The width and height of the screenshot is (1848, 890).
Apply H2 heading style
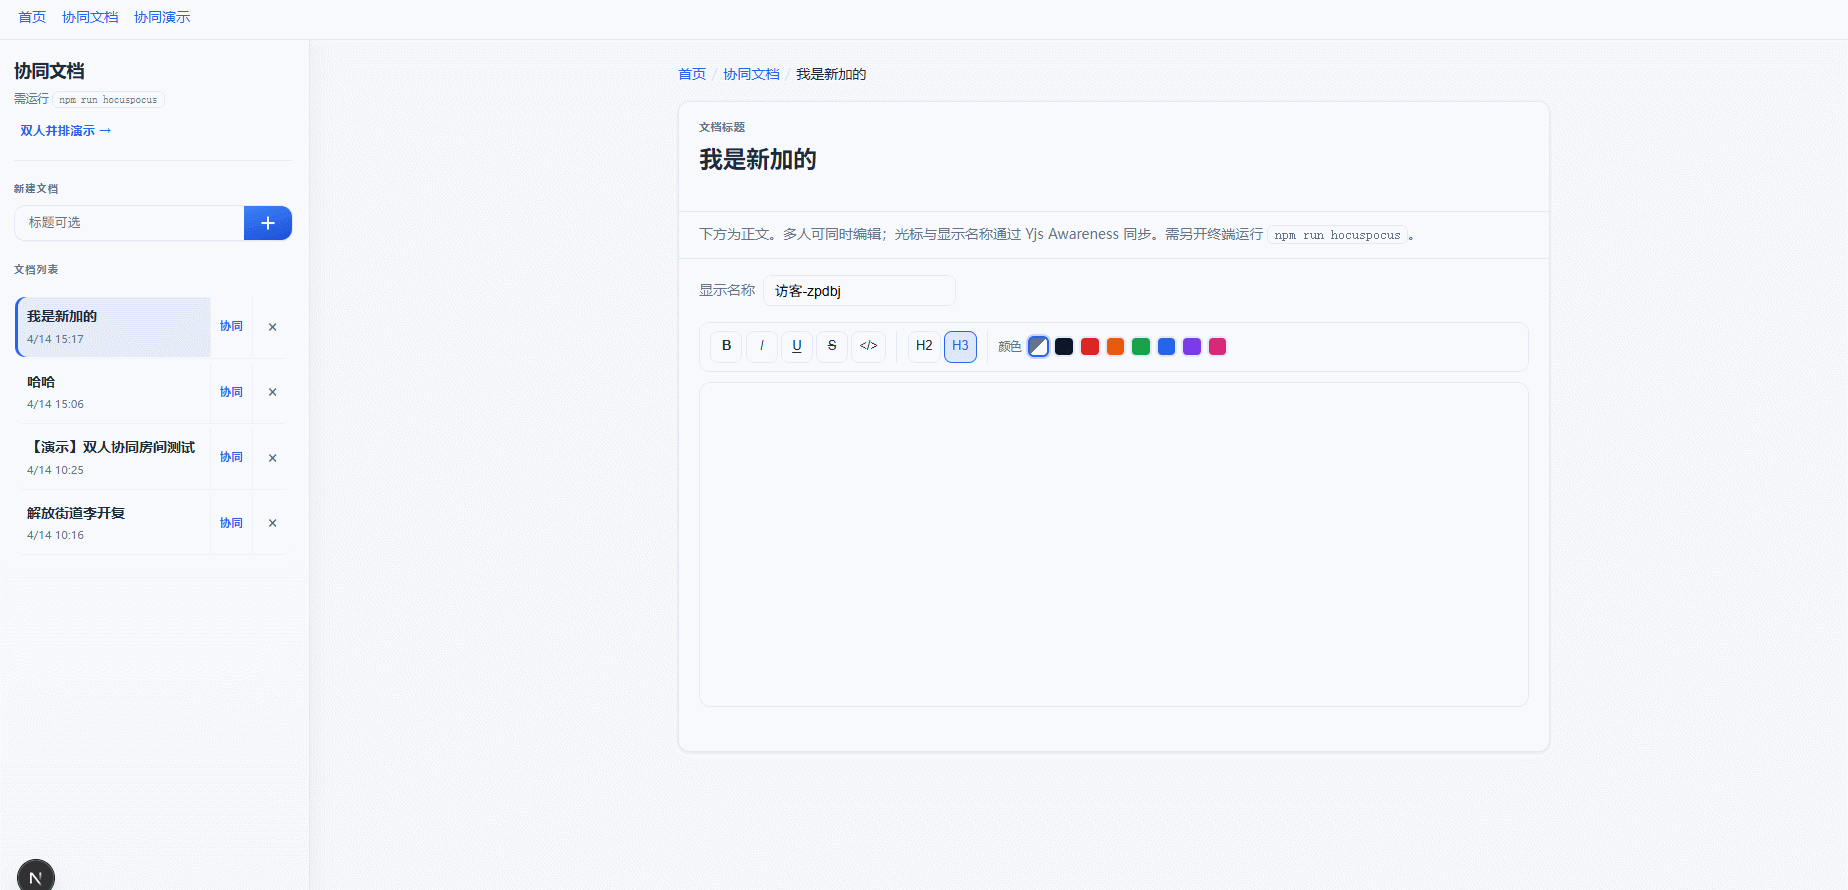coord(924,346)
